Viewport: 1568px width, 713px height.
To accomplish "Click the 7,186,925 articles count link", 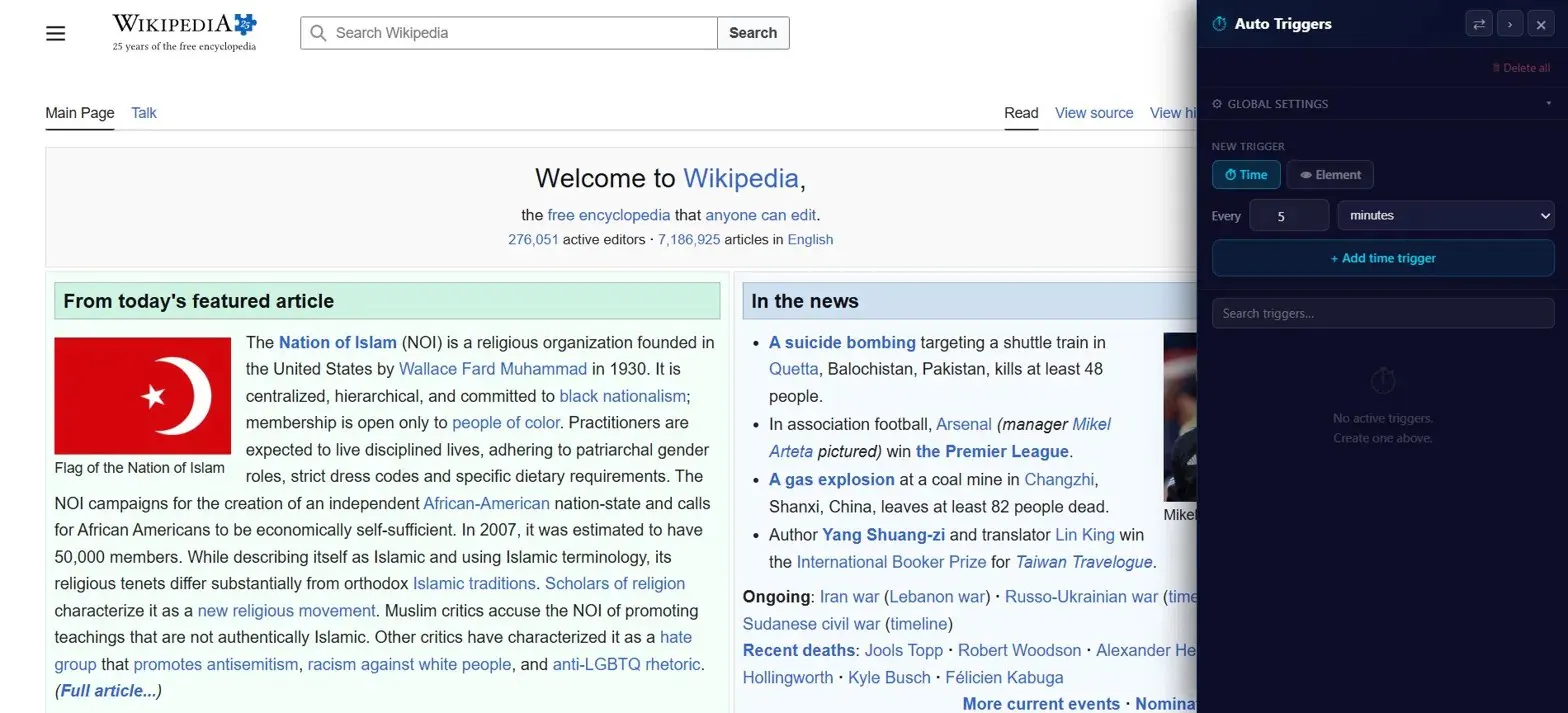I will (689, 240).
